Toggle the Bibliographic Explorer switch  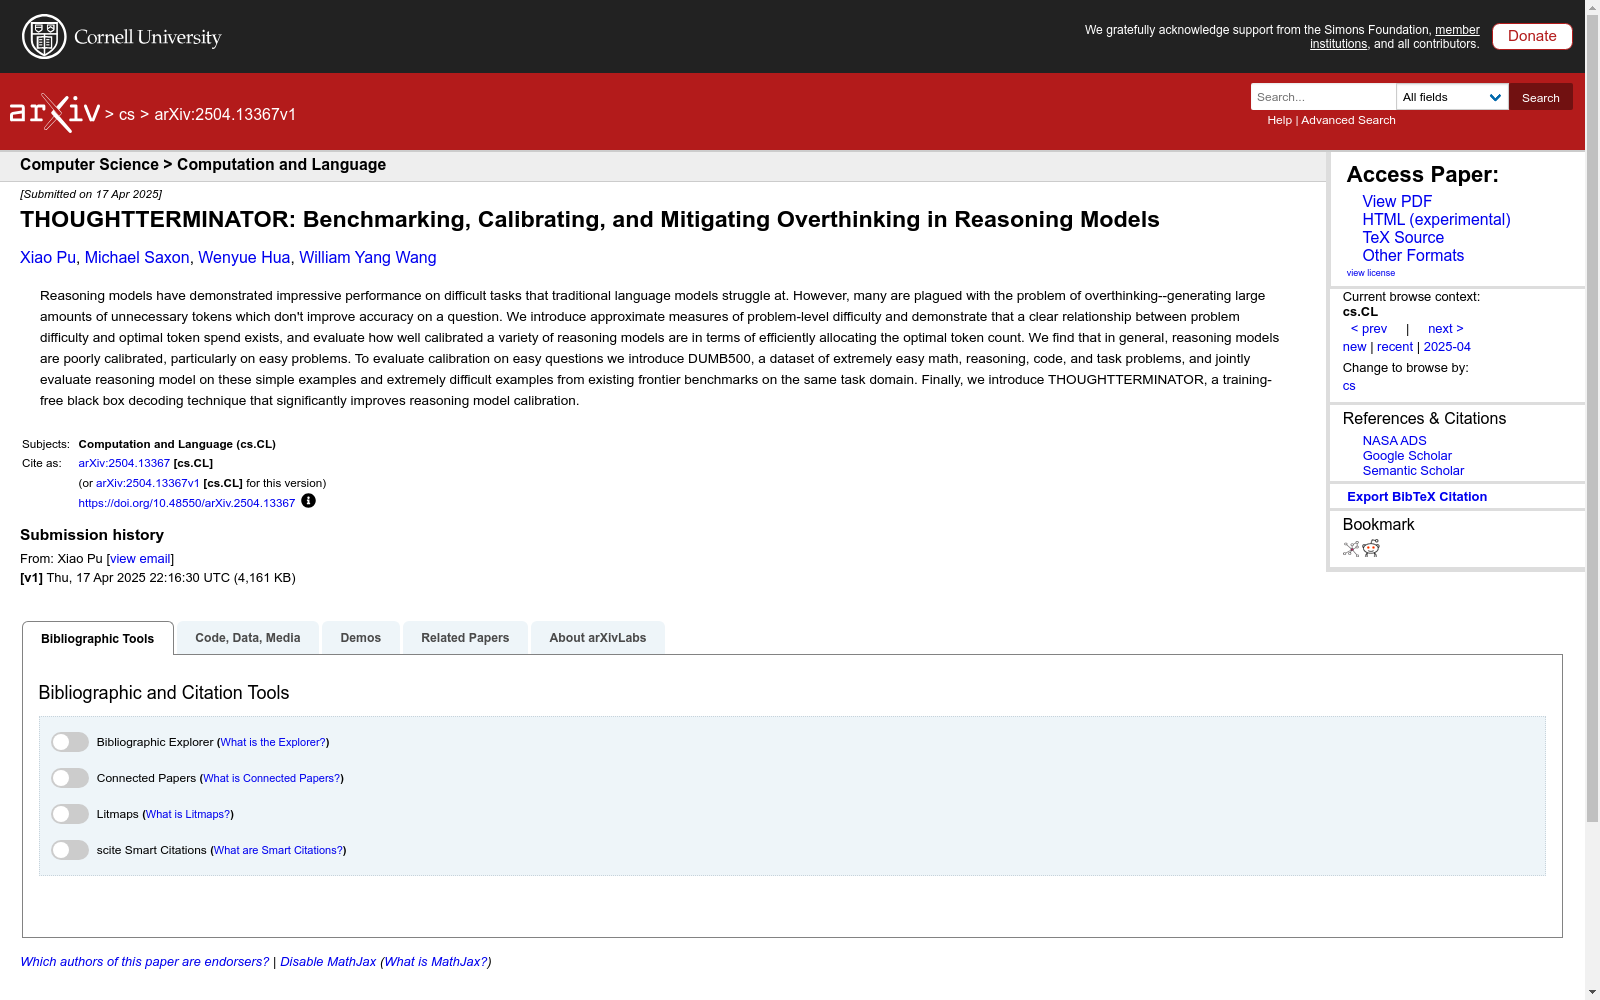tap(70, 742)
